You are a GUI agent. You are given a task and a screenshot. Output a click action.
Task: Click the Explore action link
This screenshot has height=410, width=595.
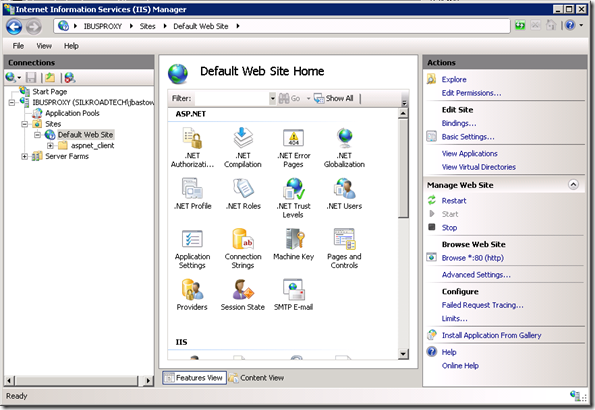point(454,79)
